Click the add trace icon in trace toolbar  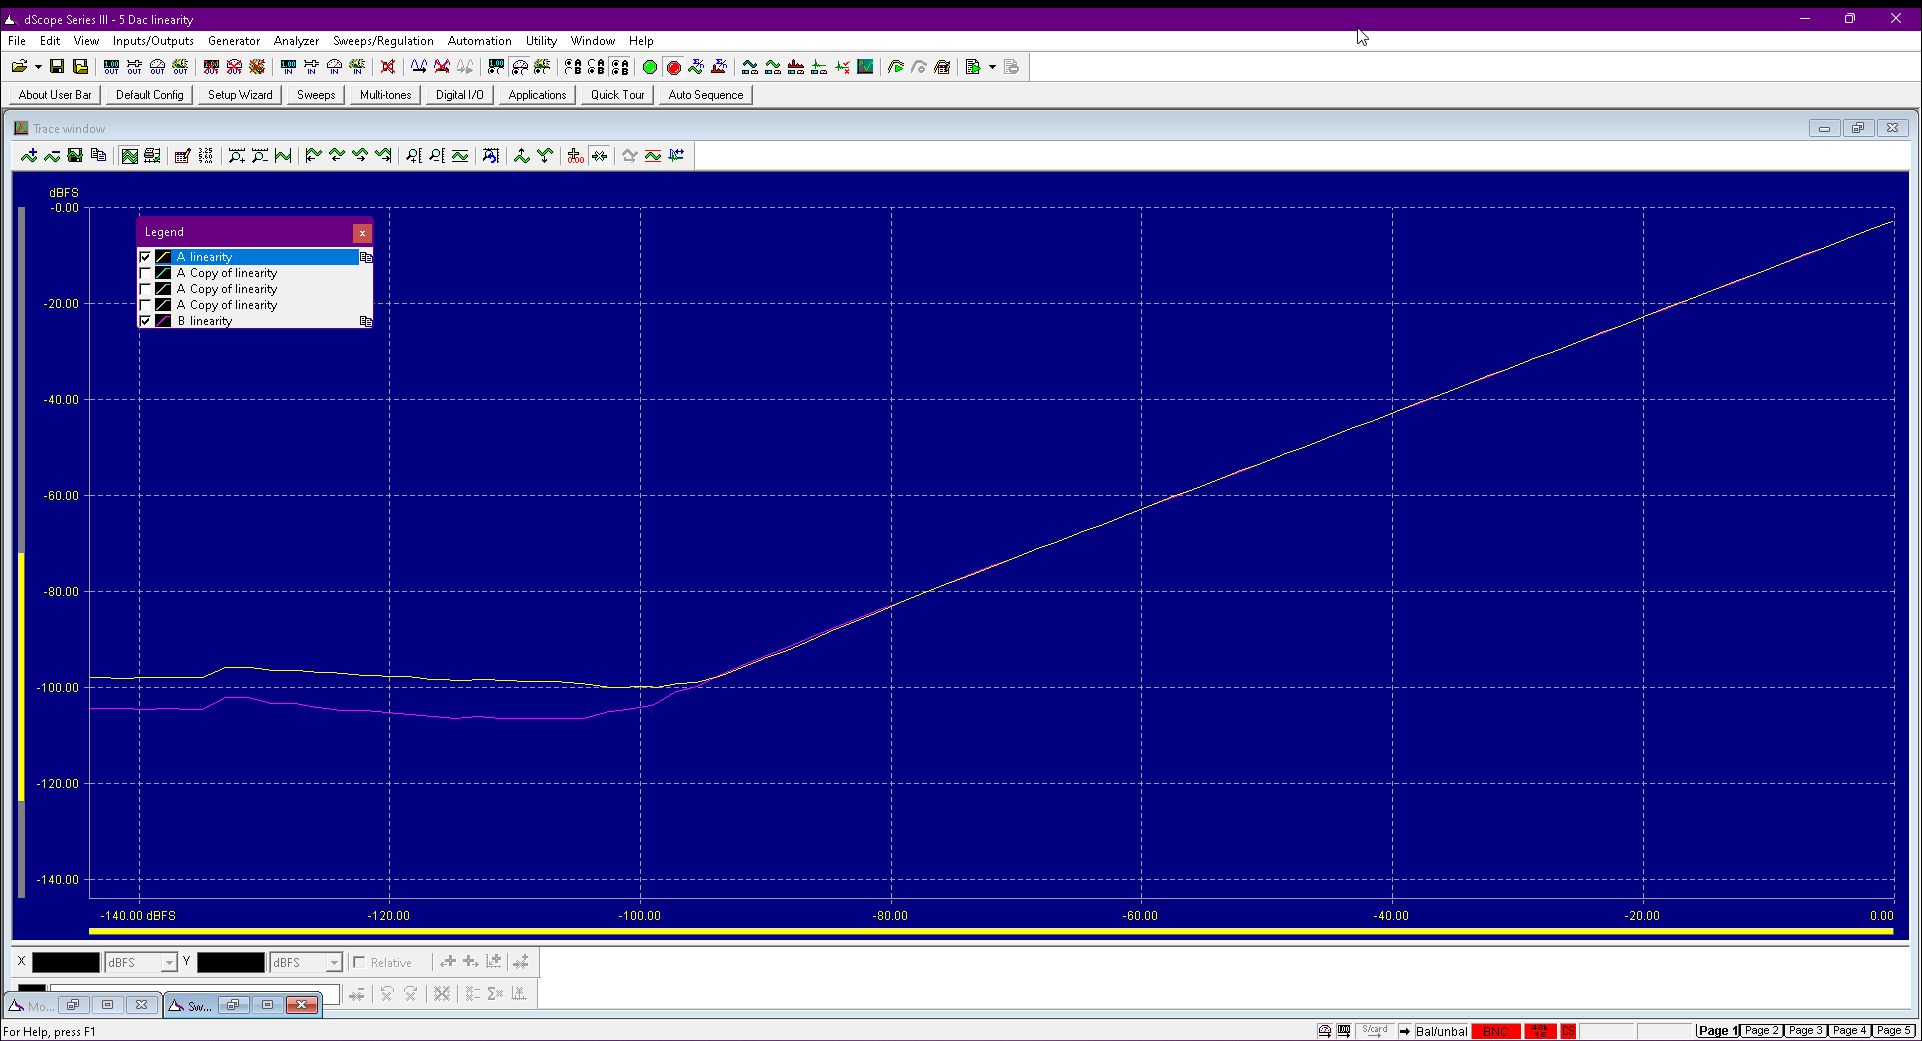[x=29, y=155]
